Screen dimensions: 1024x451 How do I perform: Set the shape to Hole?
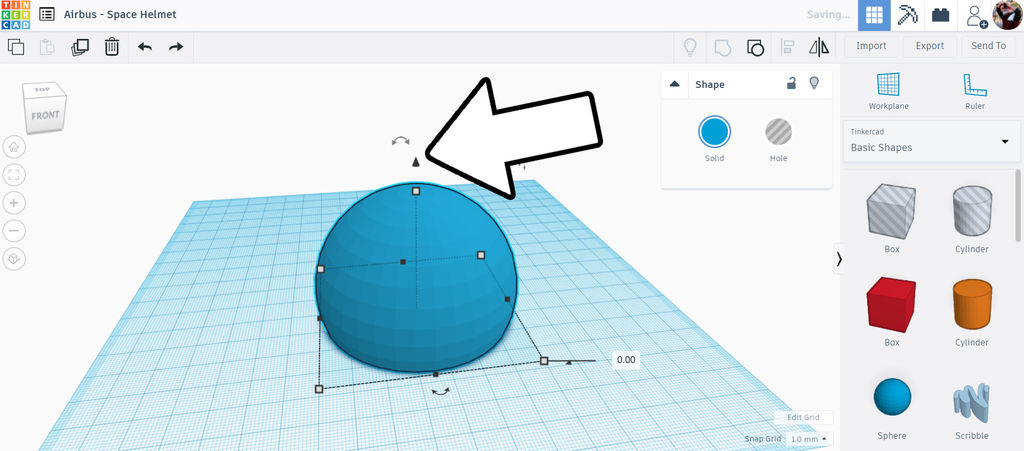click(778, 132)
